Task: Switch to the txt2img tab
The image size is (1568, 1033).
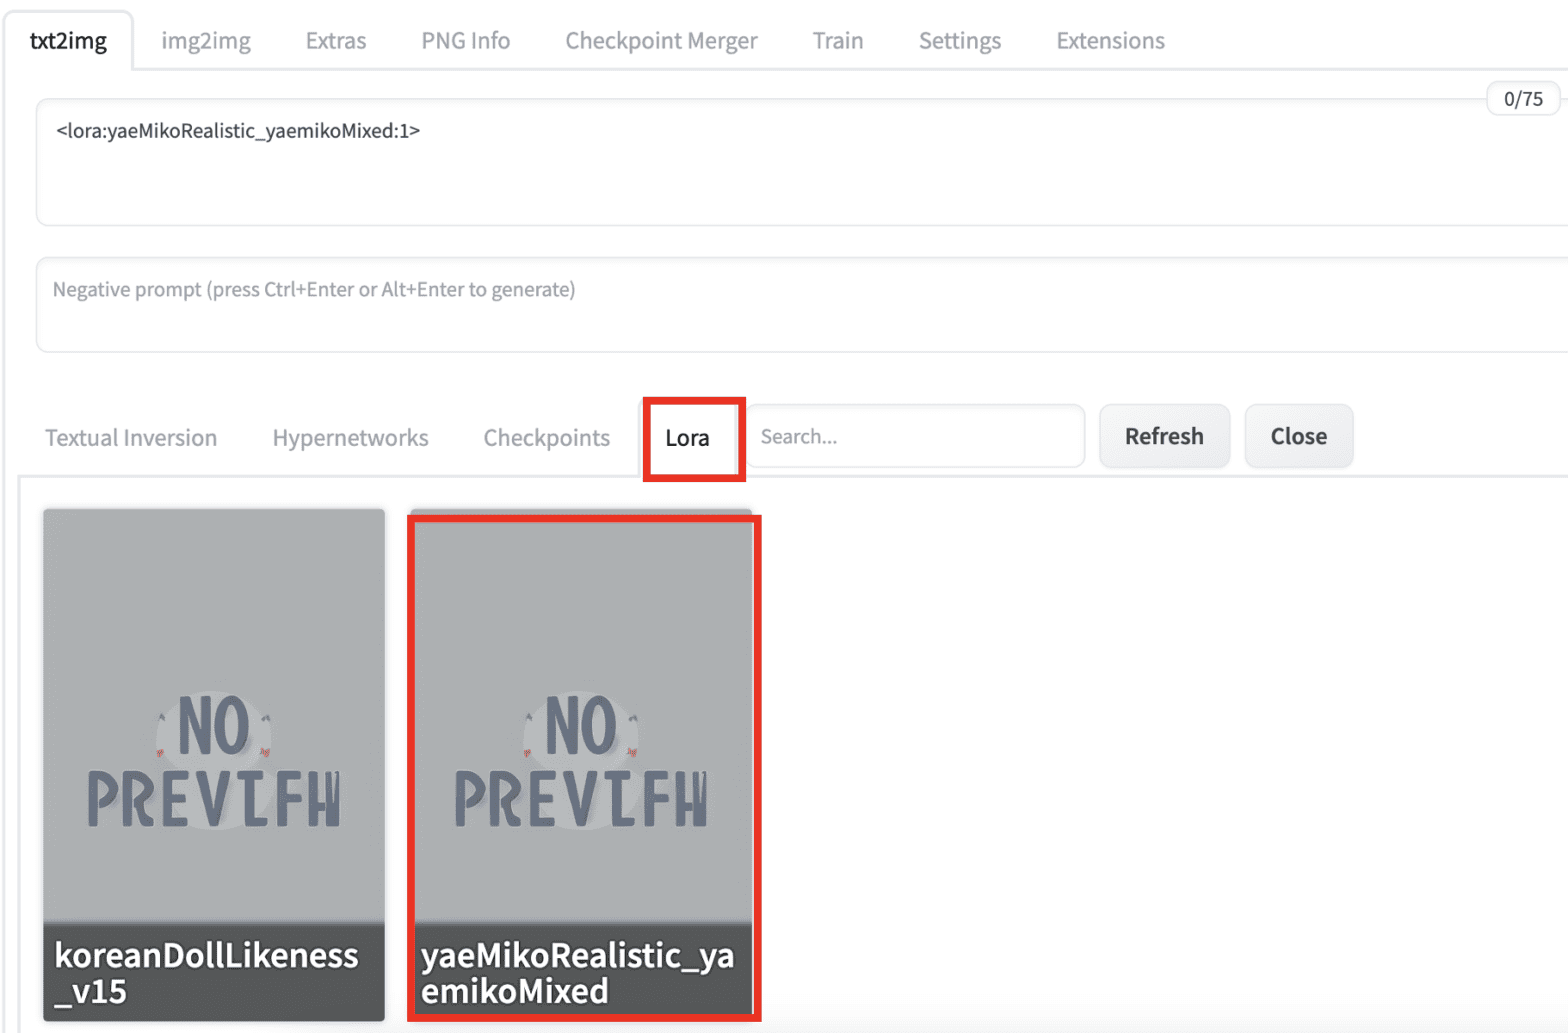Action: [68, 41]
